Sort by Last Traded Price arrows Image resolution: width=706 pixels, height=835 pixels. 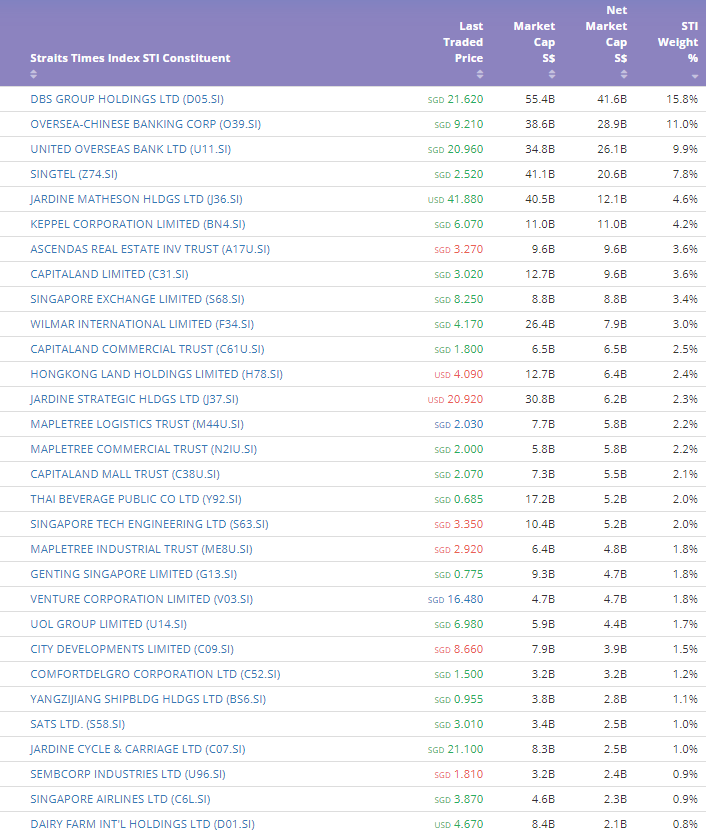point(480,74)
